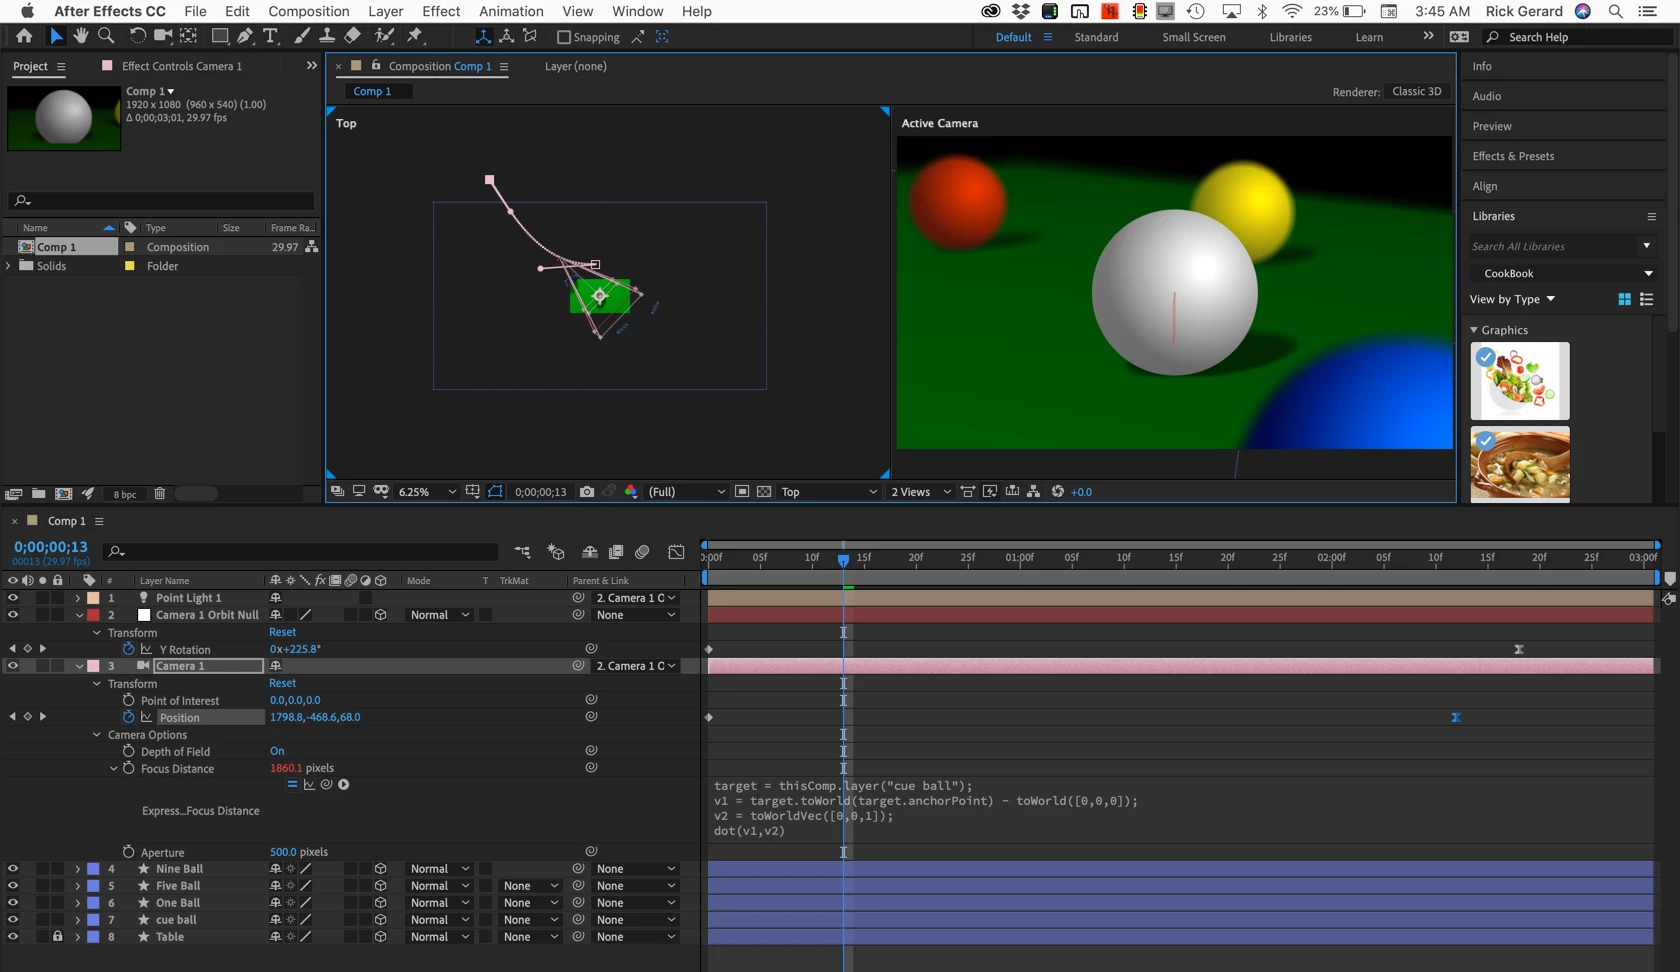Image resolution: width=1680 pixels, height=972 pixels.
Task: Open the Effect menu
Action: [x=440, y=11]
